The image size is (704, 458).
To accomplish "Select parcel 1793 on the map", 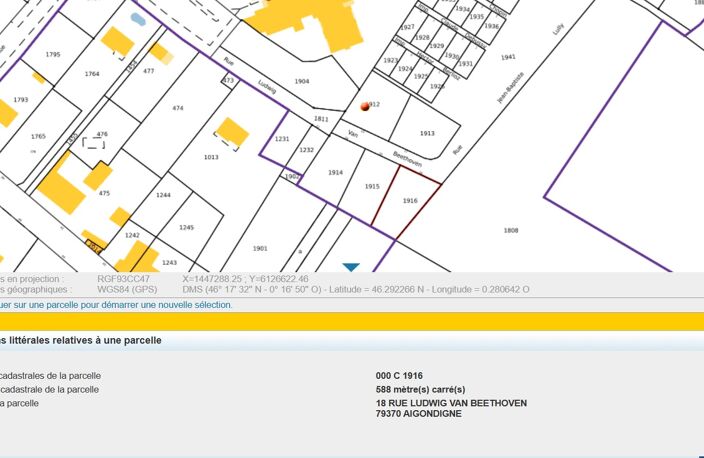I will pos(21,100).
